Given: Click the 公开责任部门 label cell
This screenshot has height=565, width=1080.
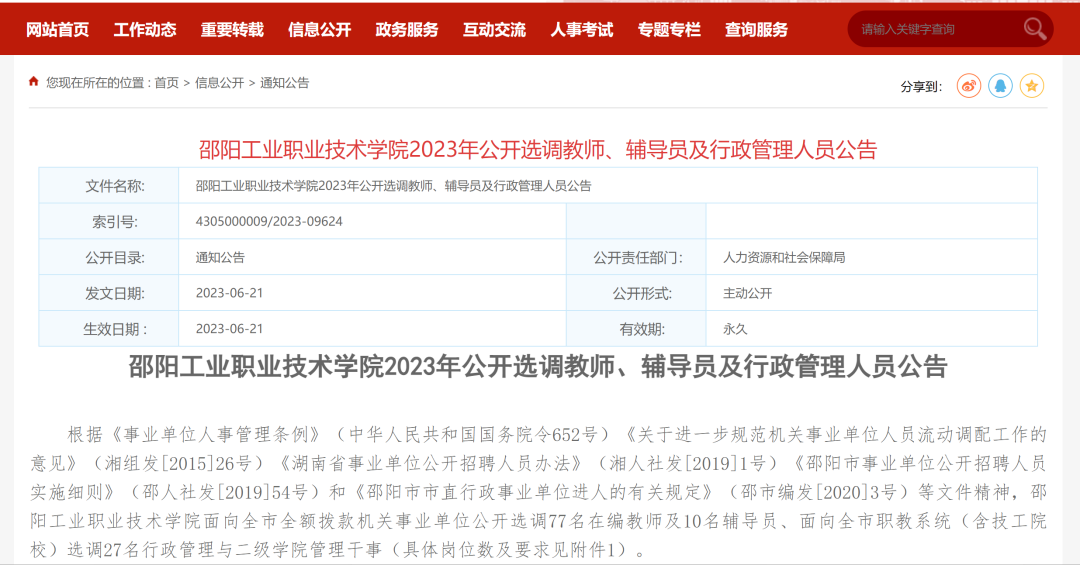Looking at the screenshot, I should [x=636, y=257].
